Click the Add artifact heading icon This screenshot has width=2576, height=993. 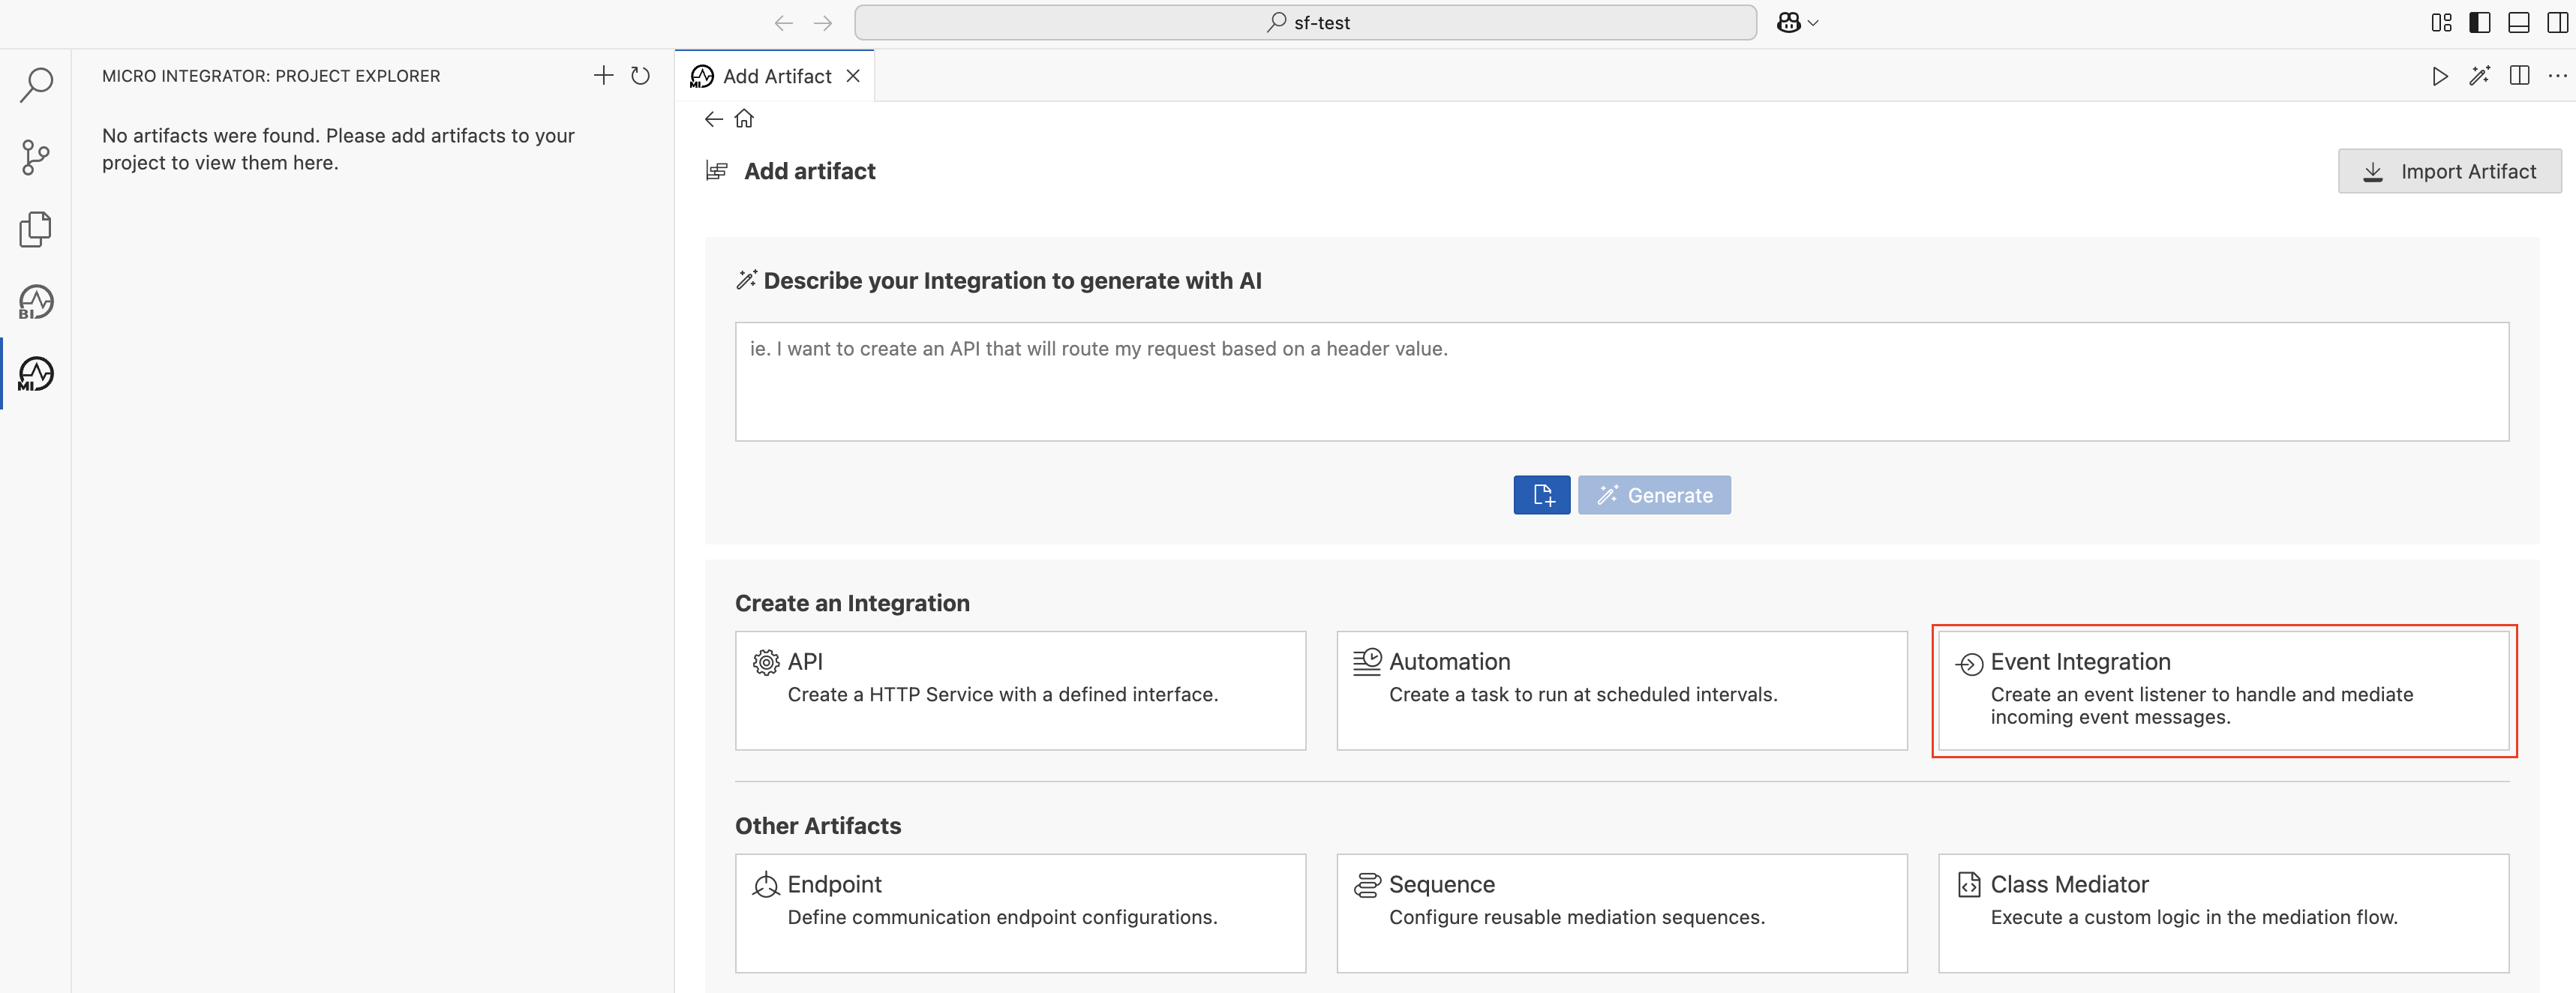pyautogui.click(x=716, y=171)
